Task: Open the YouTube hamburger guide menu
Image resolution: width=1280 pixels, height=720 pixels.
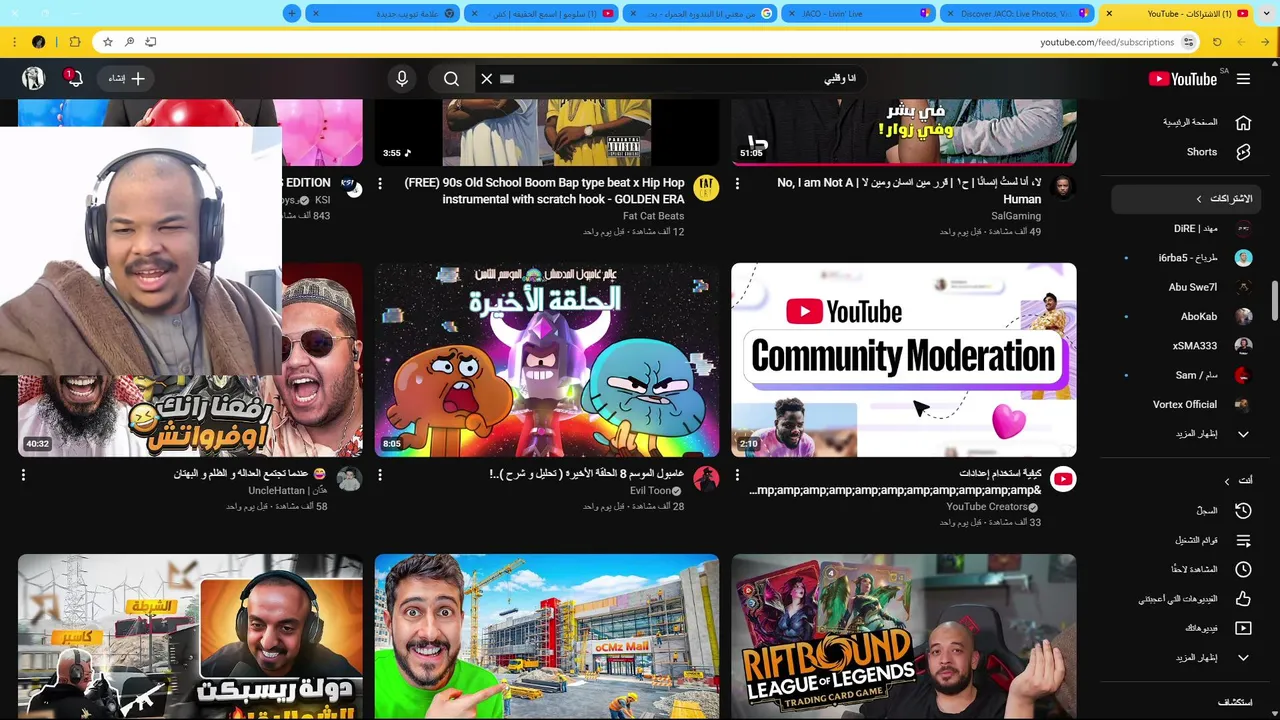Action: point(1243,79)
